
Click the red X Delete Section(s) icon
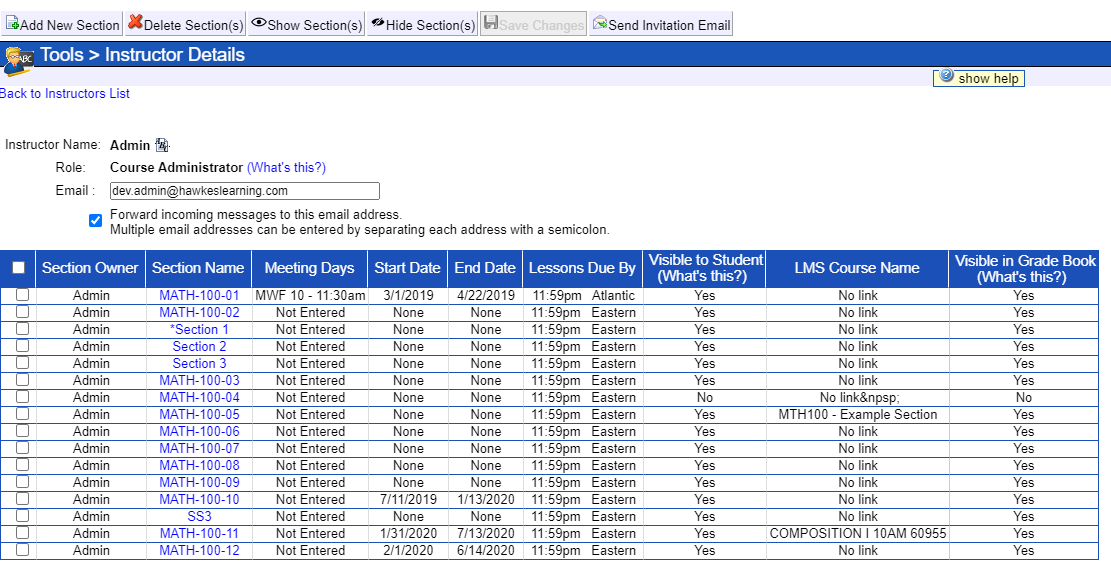click(135, 23)
